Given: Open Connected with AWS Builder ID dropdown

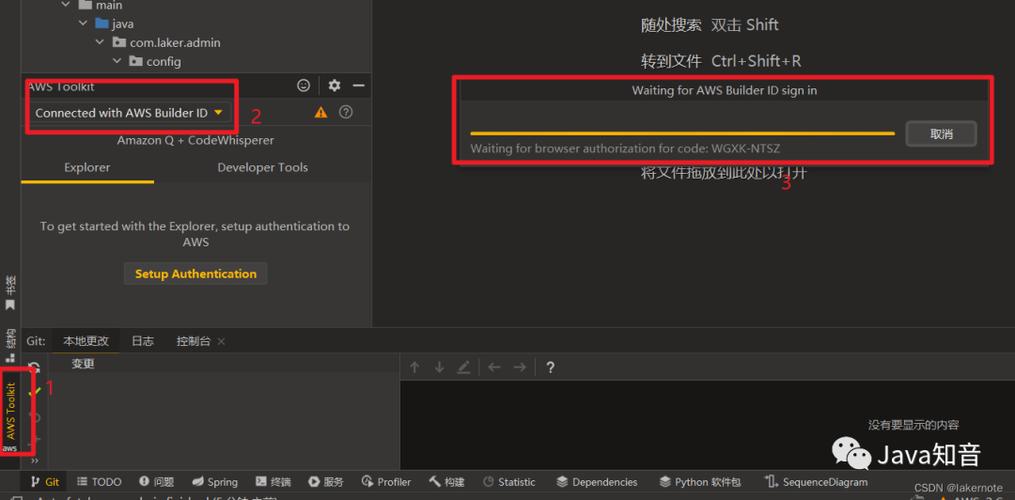Looking at the screenshot, I should (x=129, y=113).
